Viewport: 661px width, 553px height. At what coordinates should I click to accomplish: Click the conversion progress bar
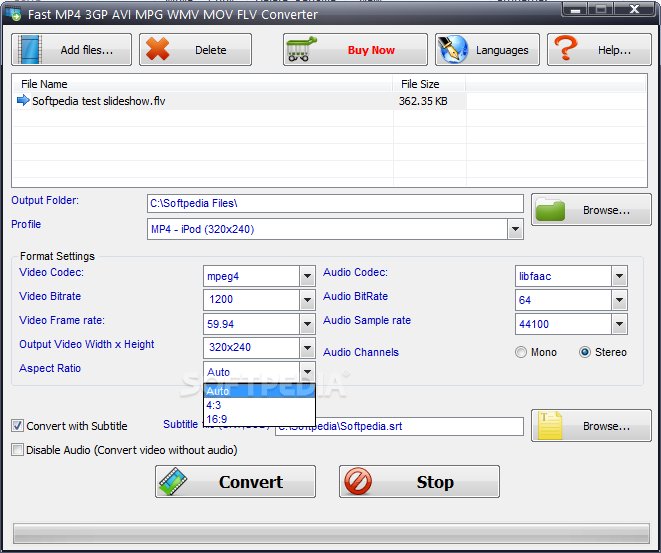[331, 534]
